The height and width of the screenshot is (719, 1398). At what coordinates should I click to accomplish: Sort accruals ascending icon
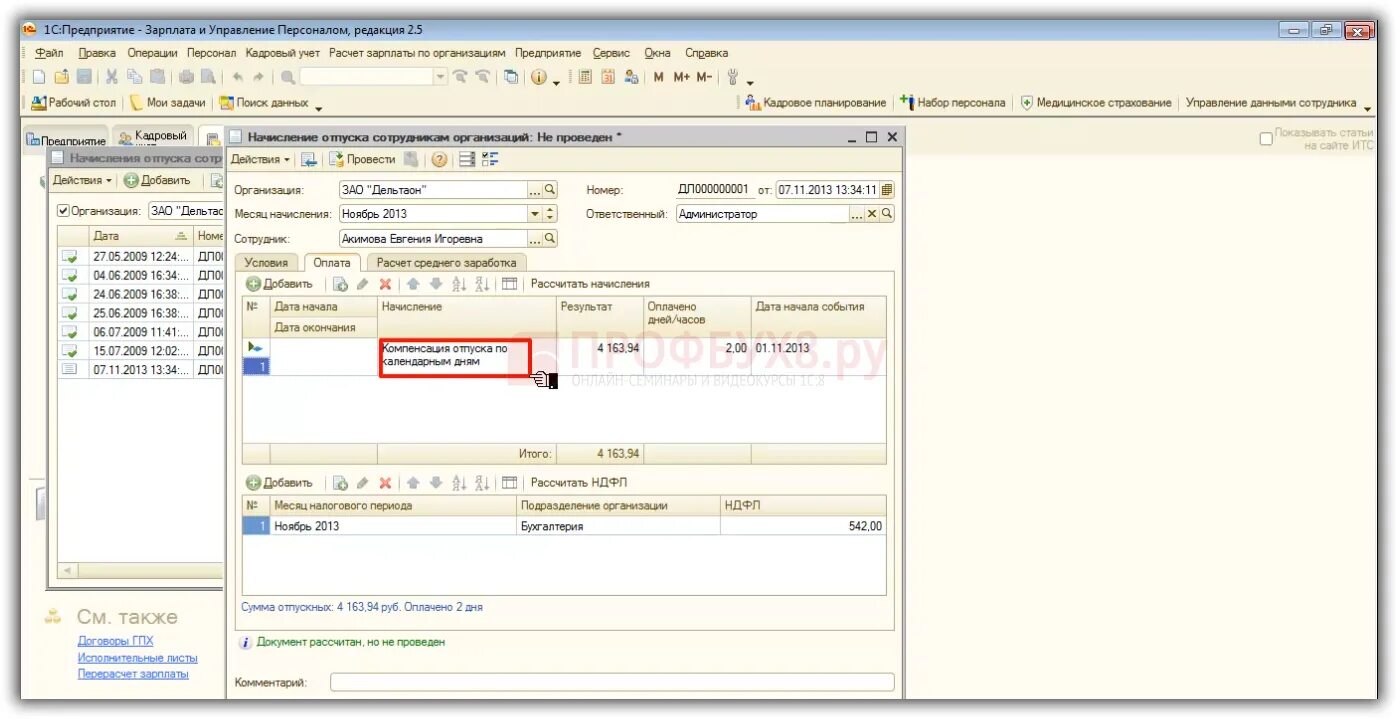460,284
